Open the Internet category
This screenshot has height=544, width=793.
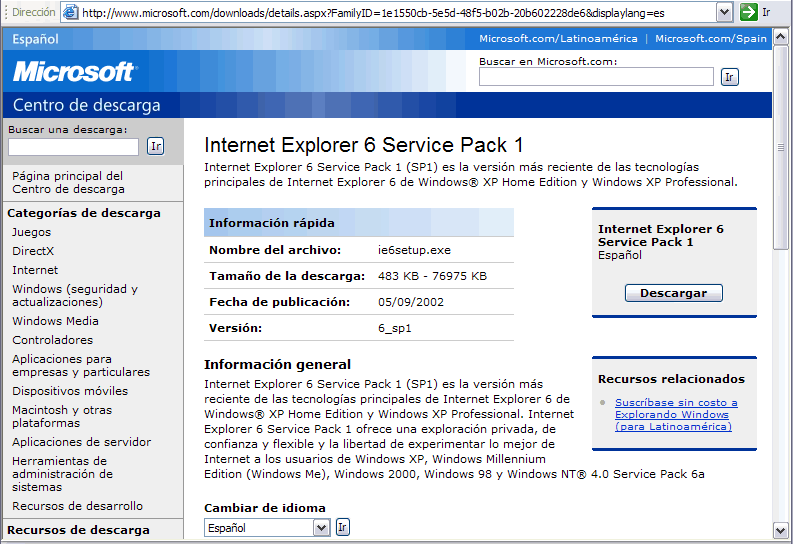click(x=35, y=270)
